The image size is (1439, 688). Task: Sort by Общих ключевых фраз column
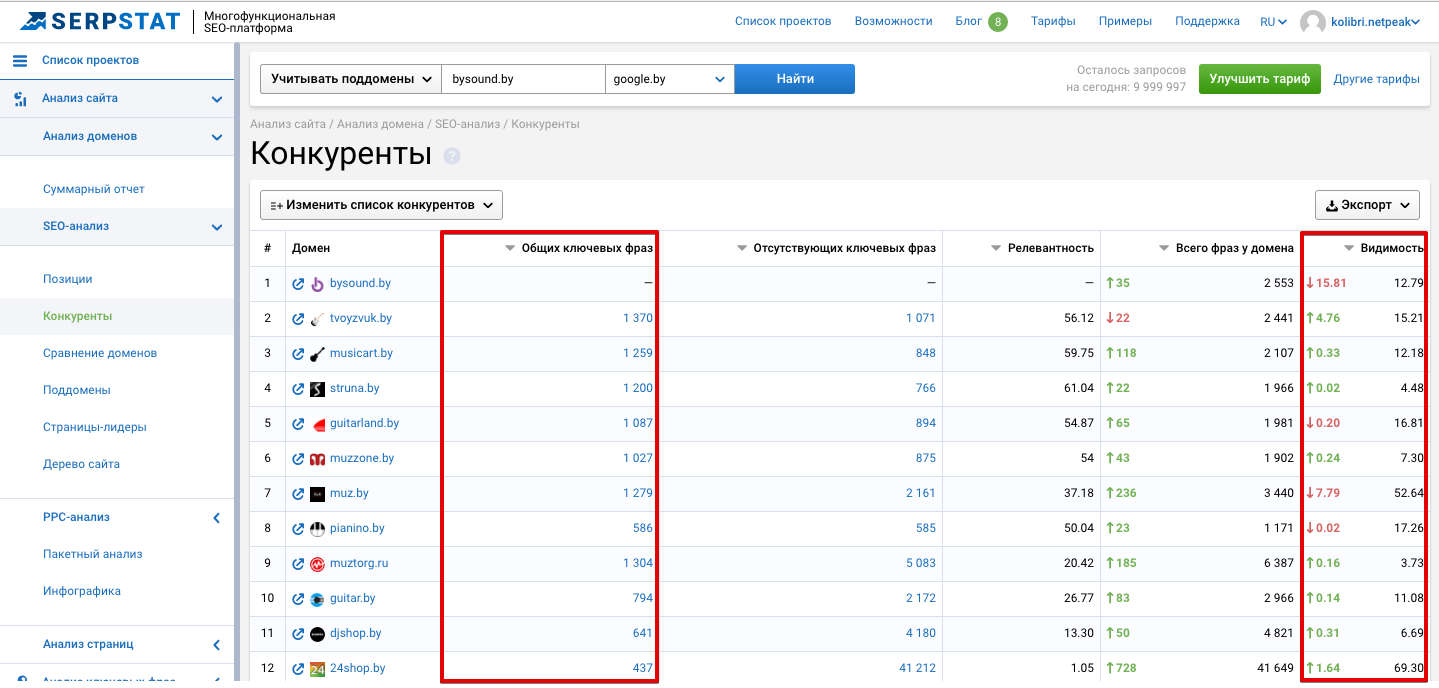(x=580, y=248)
